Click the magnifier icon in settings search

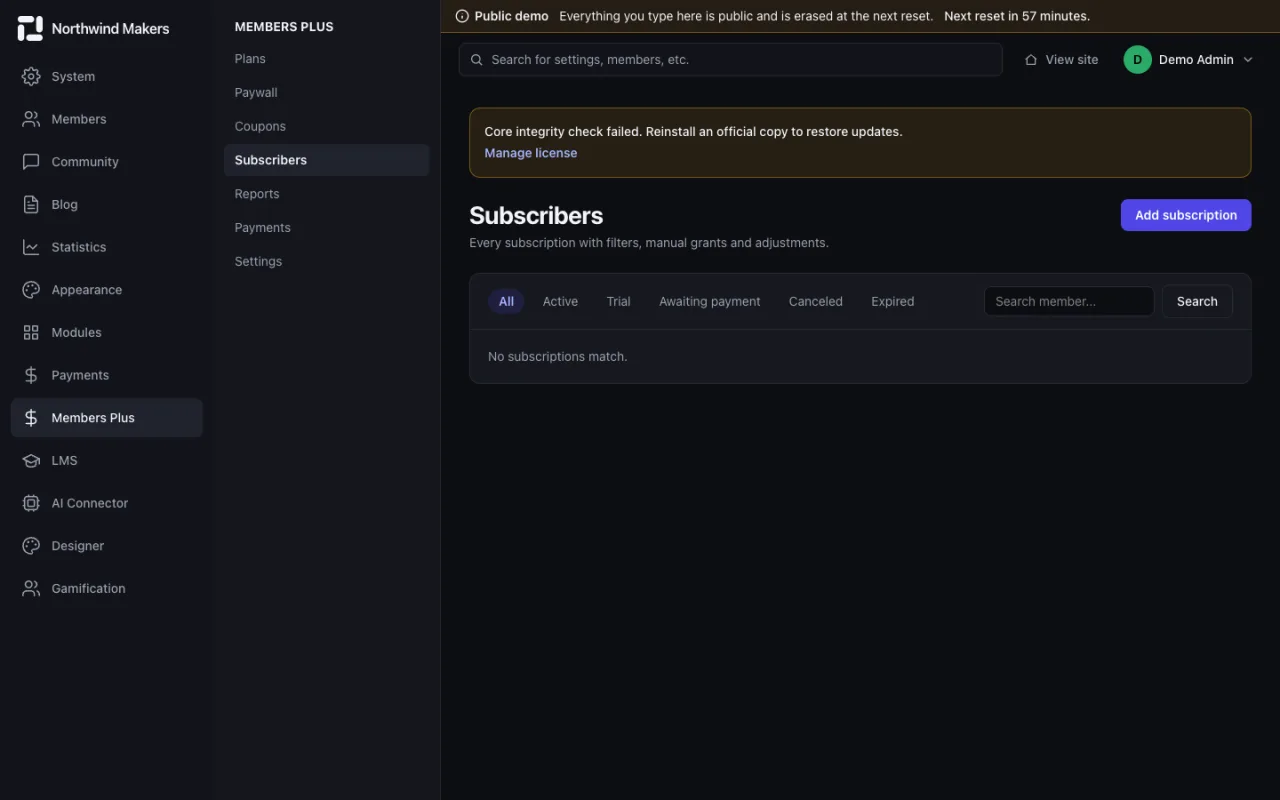pos(477,60)
